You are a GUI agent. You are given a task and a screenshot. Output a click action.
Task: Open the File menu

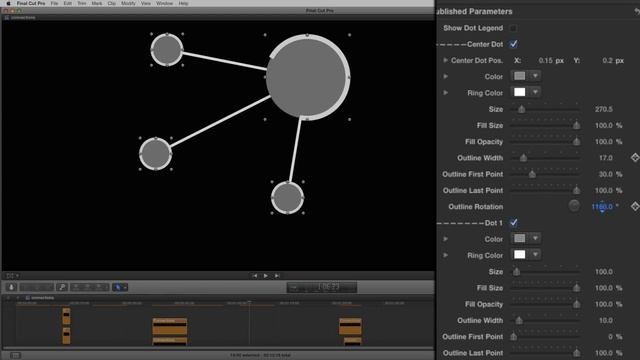tap(54, 3)
